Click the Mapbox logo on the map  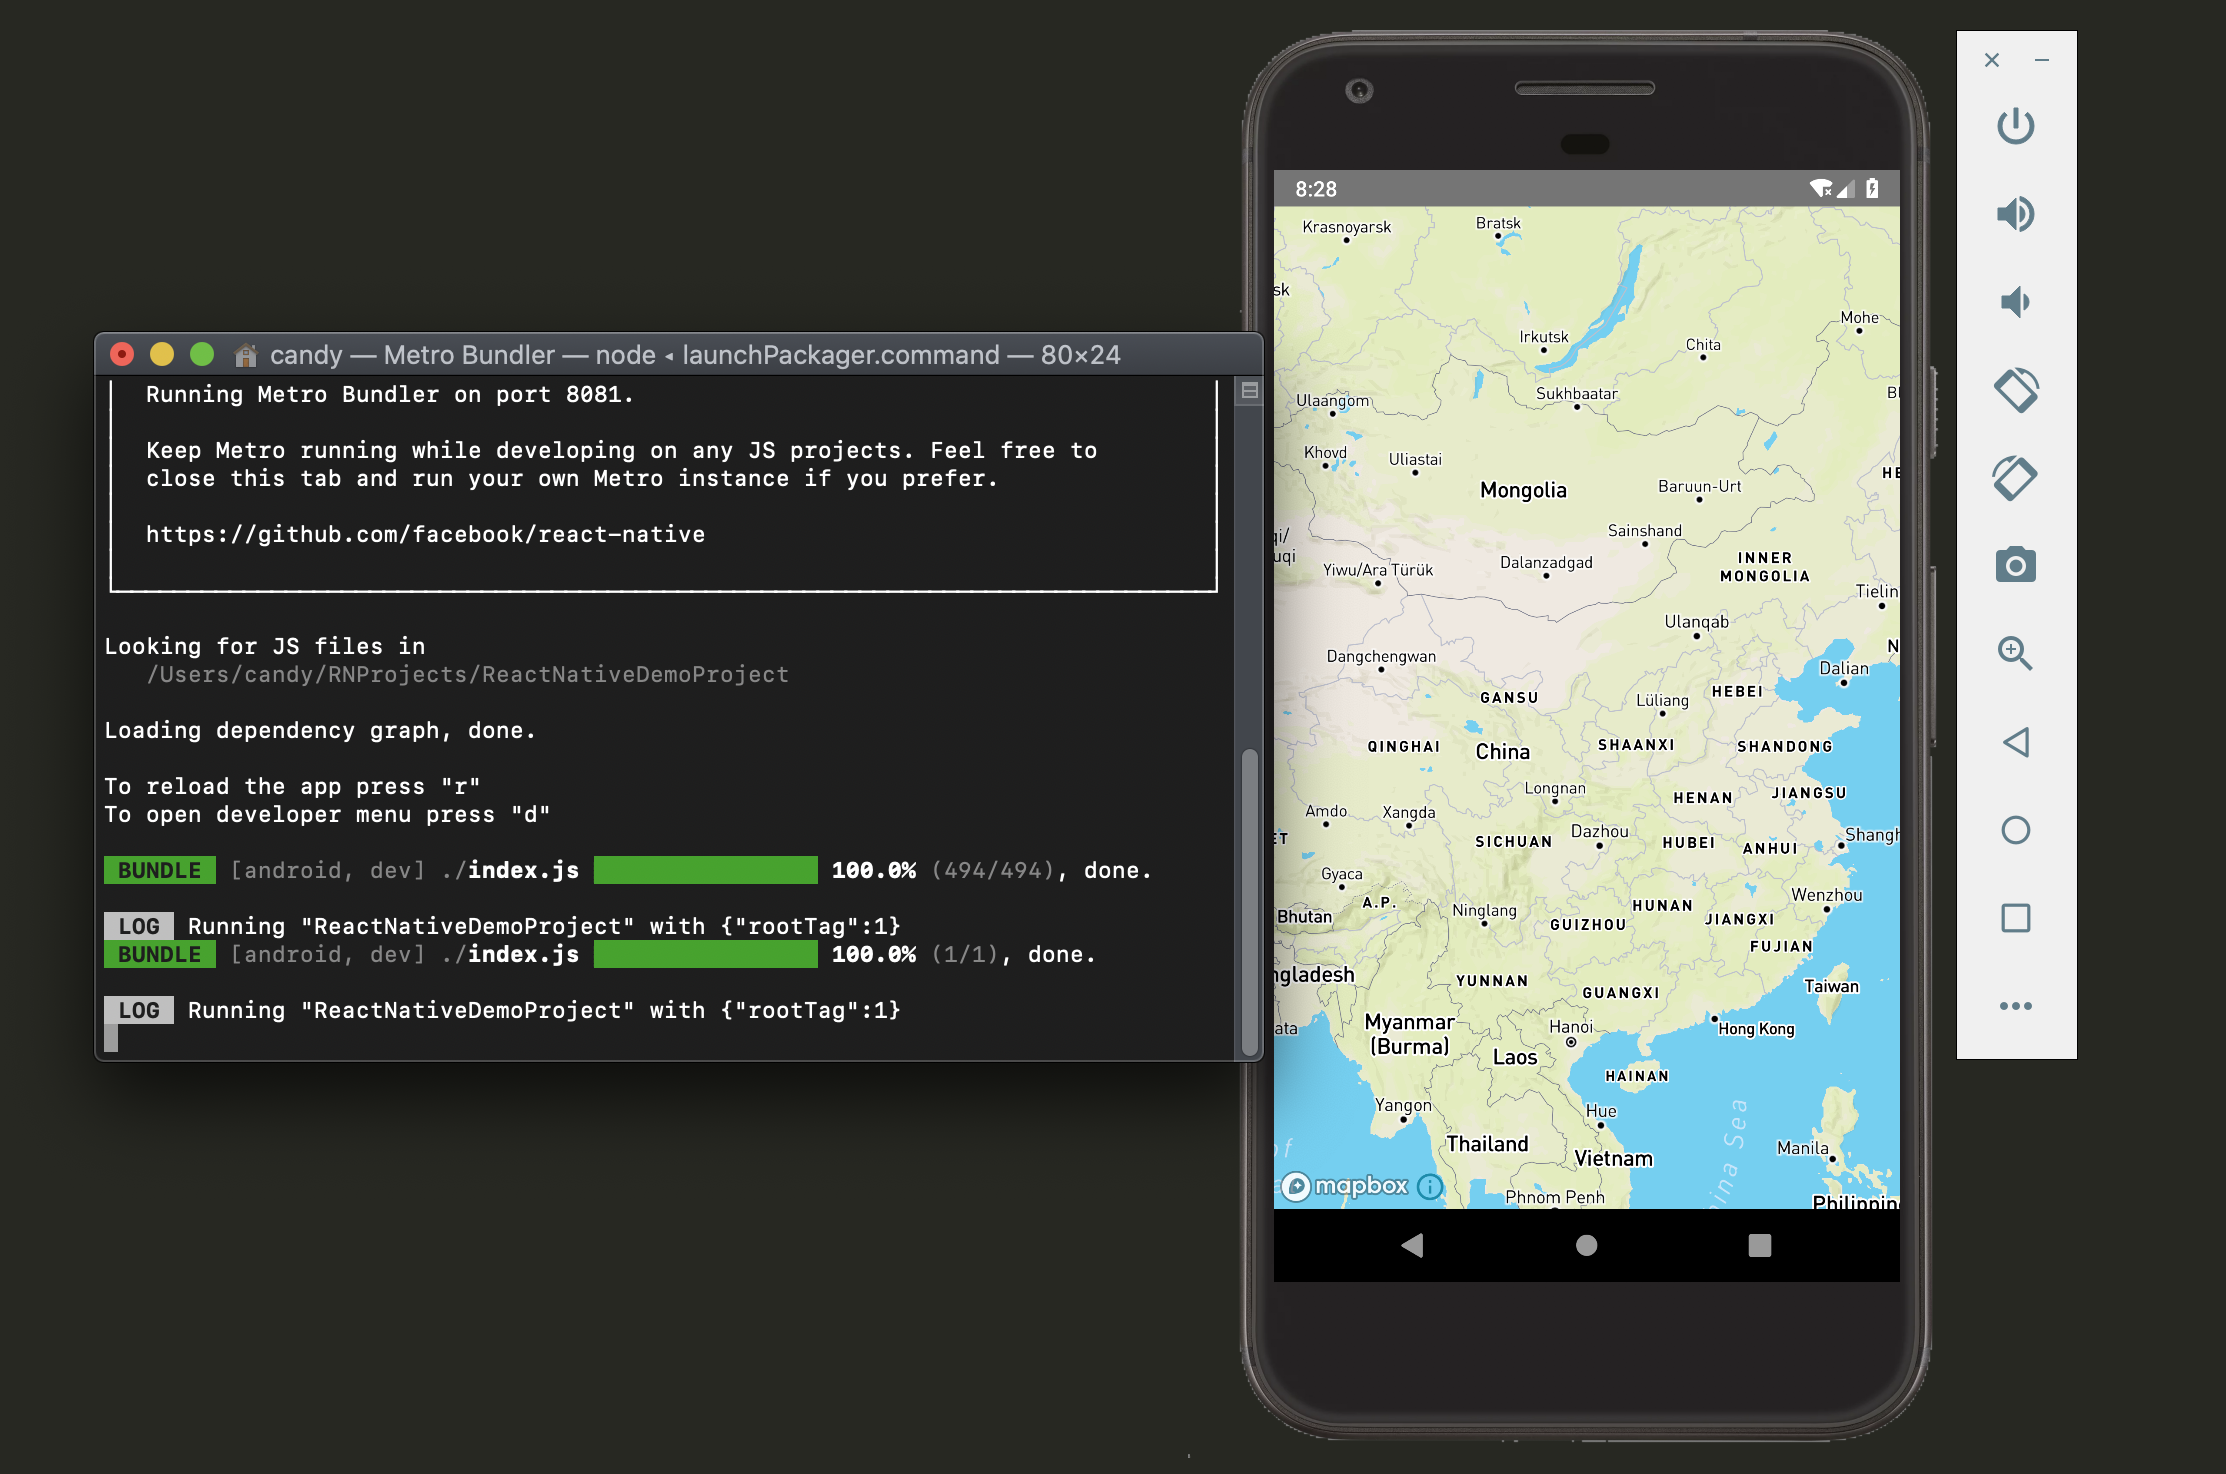[x=1345, y=1187]
